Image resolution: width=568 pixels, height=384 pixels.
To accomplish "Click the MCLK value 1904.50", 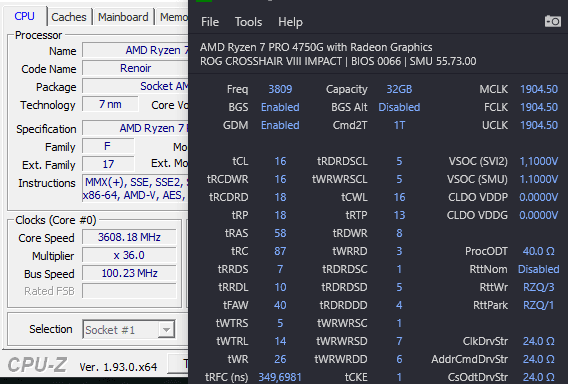I will (539, 89).
